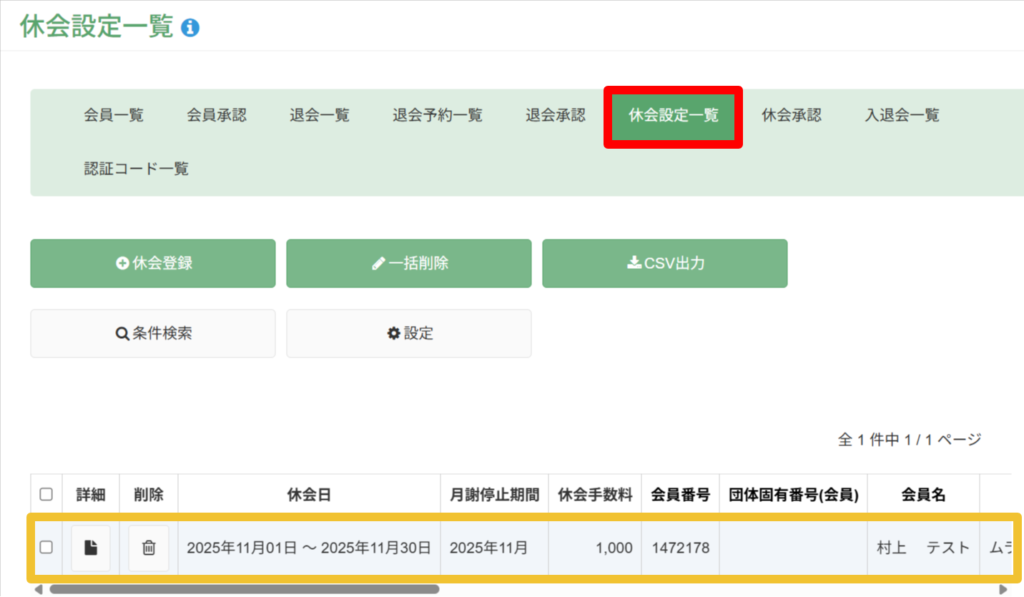
Task: Go to the 会員承認 tab
Action: tap(217, 115)
